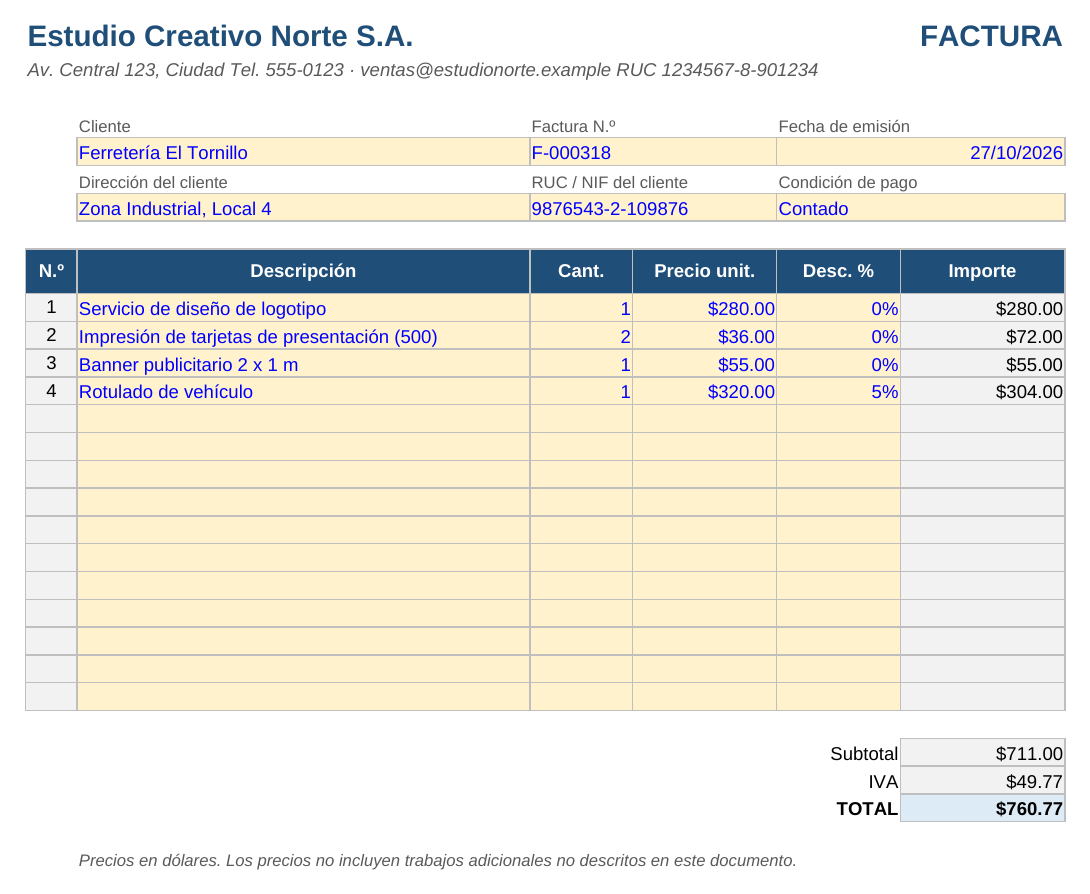Click the 5% discount cell
The height and width of the screenshot is (894, 1090).
tap(838, 391)
